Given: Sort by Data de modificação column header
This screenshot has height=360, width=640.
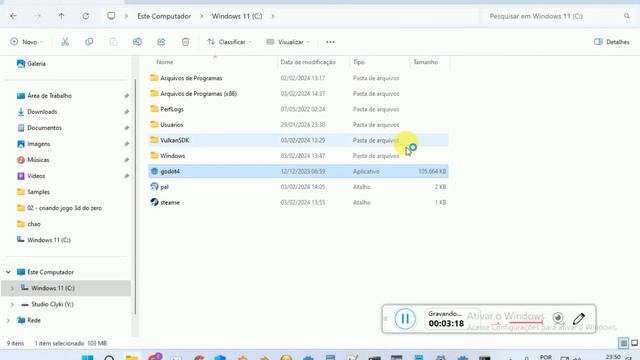Looking at the screenshot, I should [x=308, y=62].
